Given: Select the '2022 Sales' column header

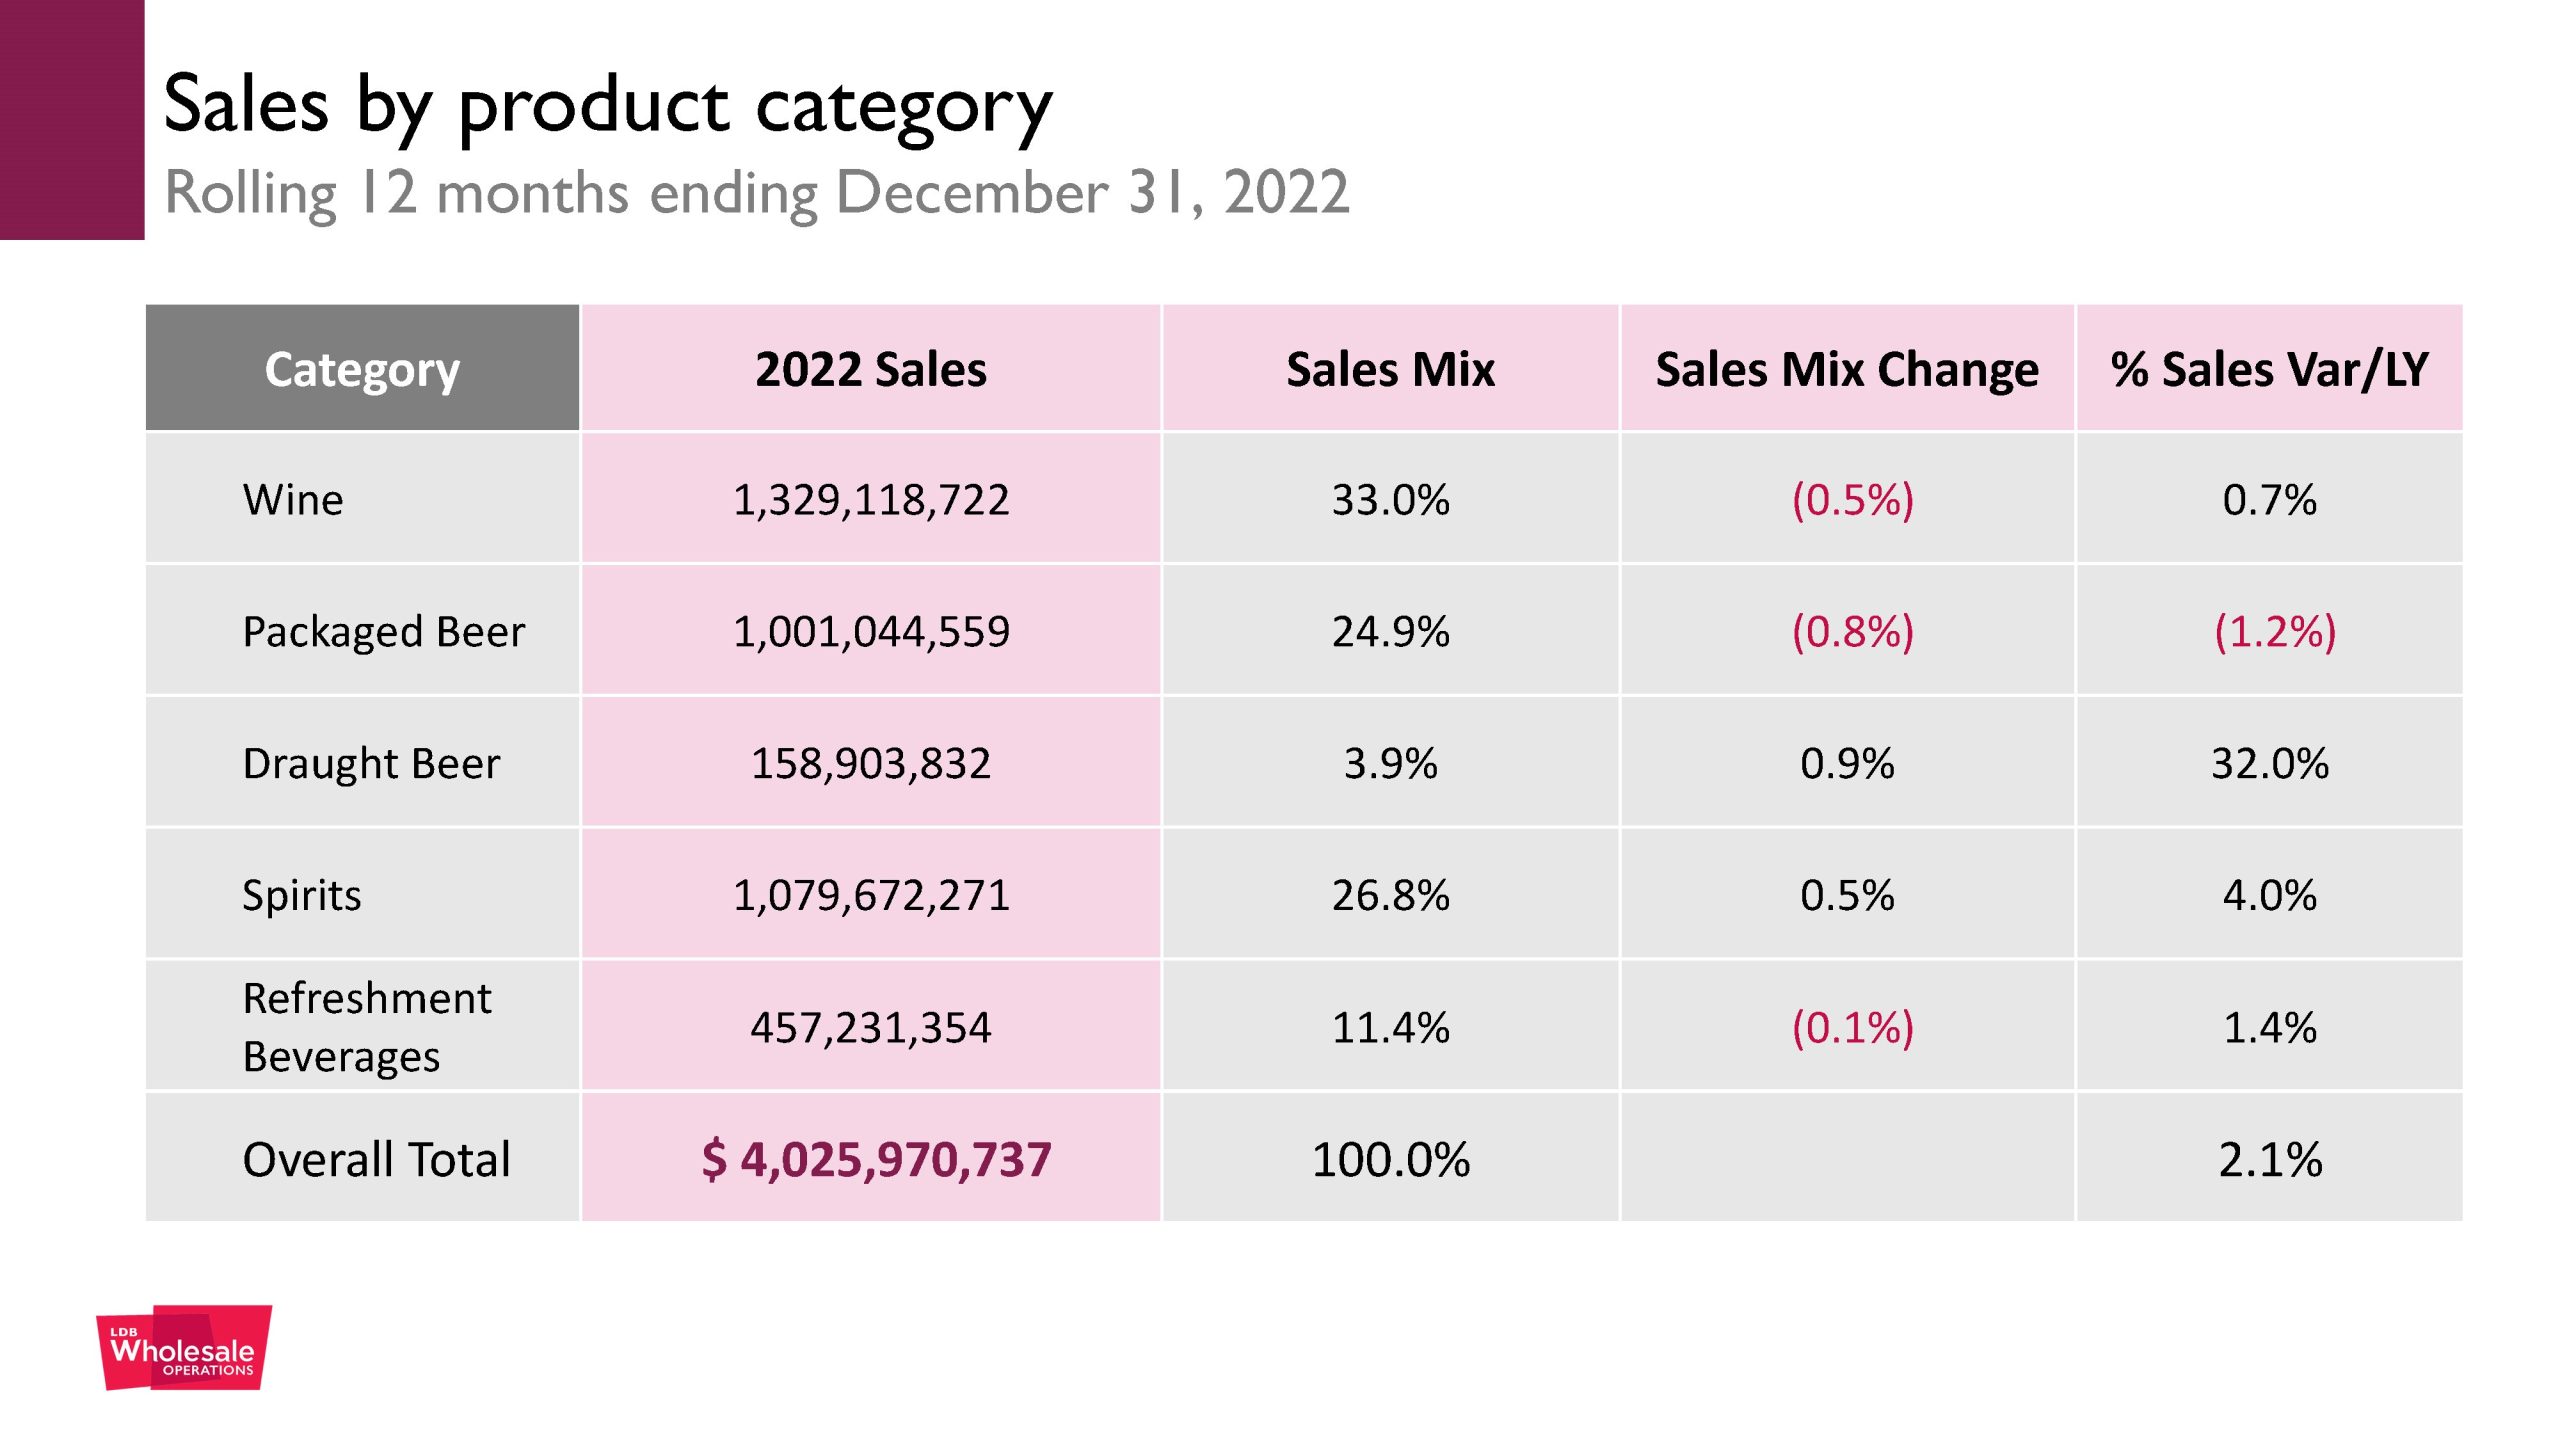Looking at the screenshot, I should coord(870,369).
